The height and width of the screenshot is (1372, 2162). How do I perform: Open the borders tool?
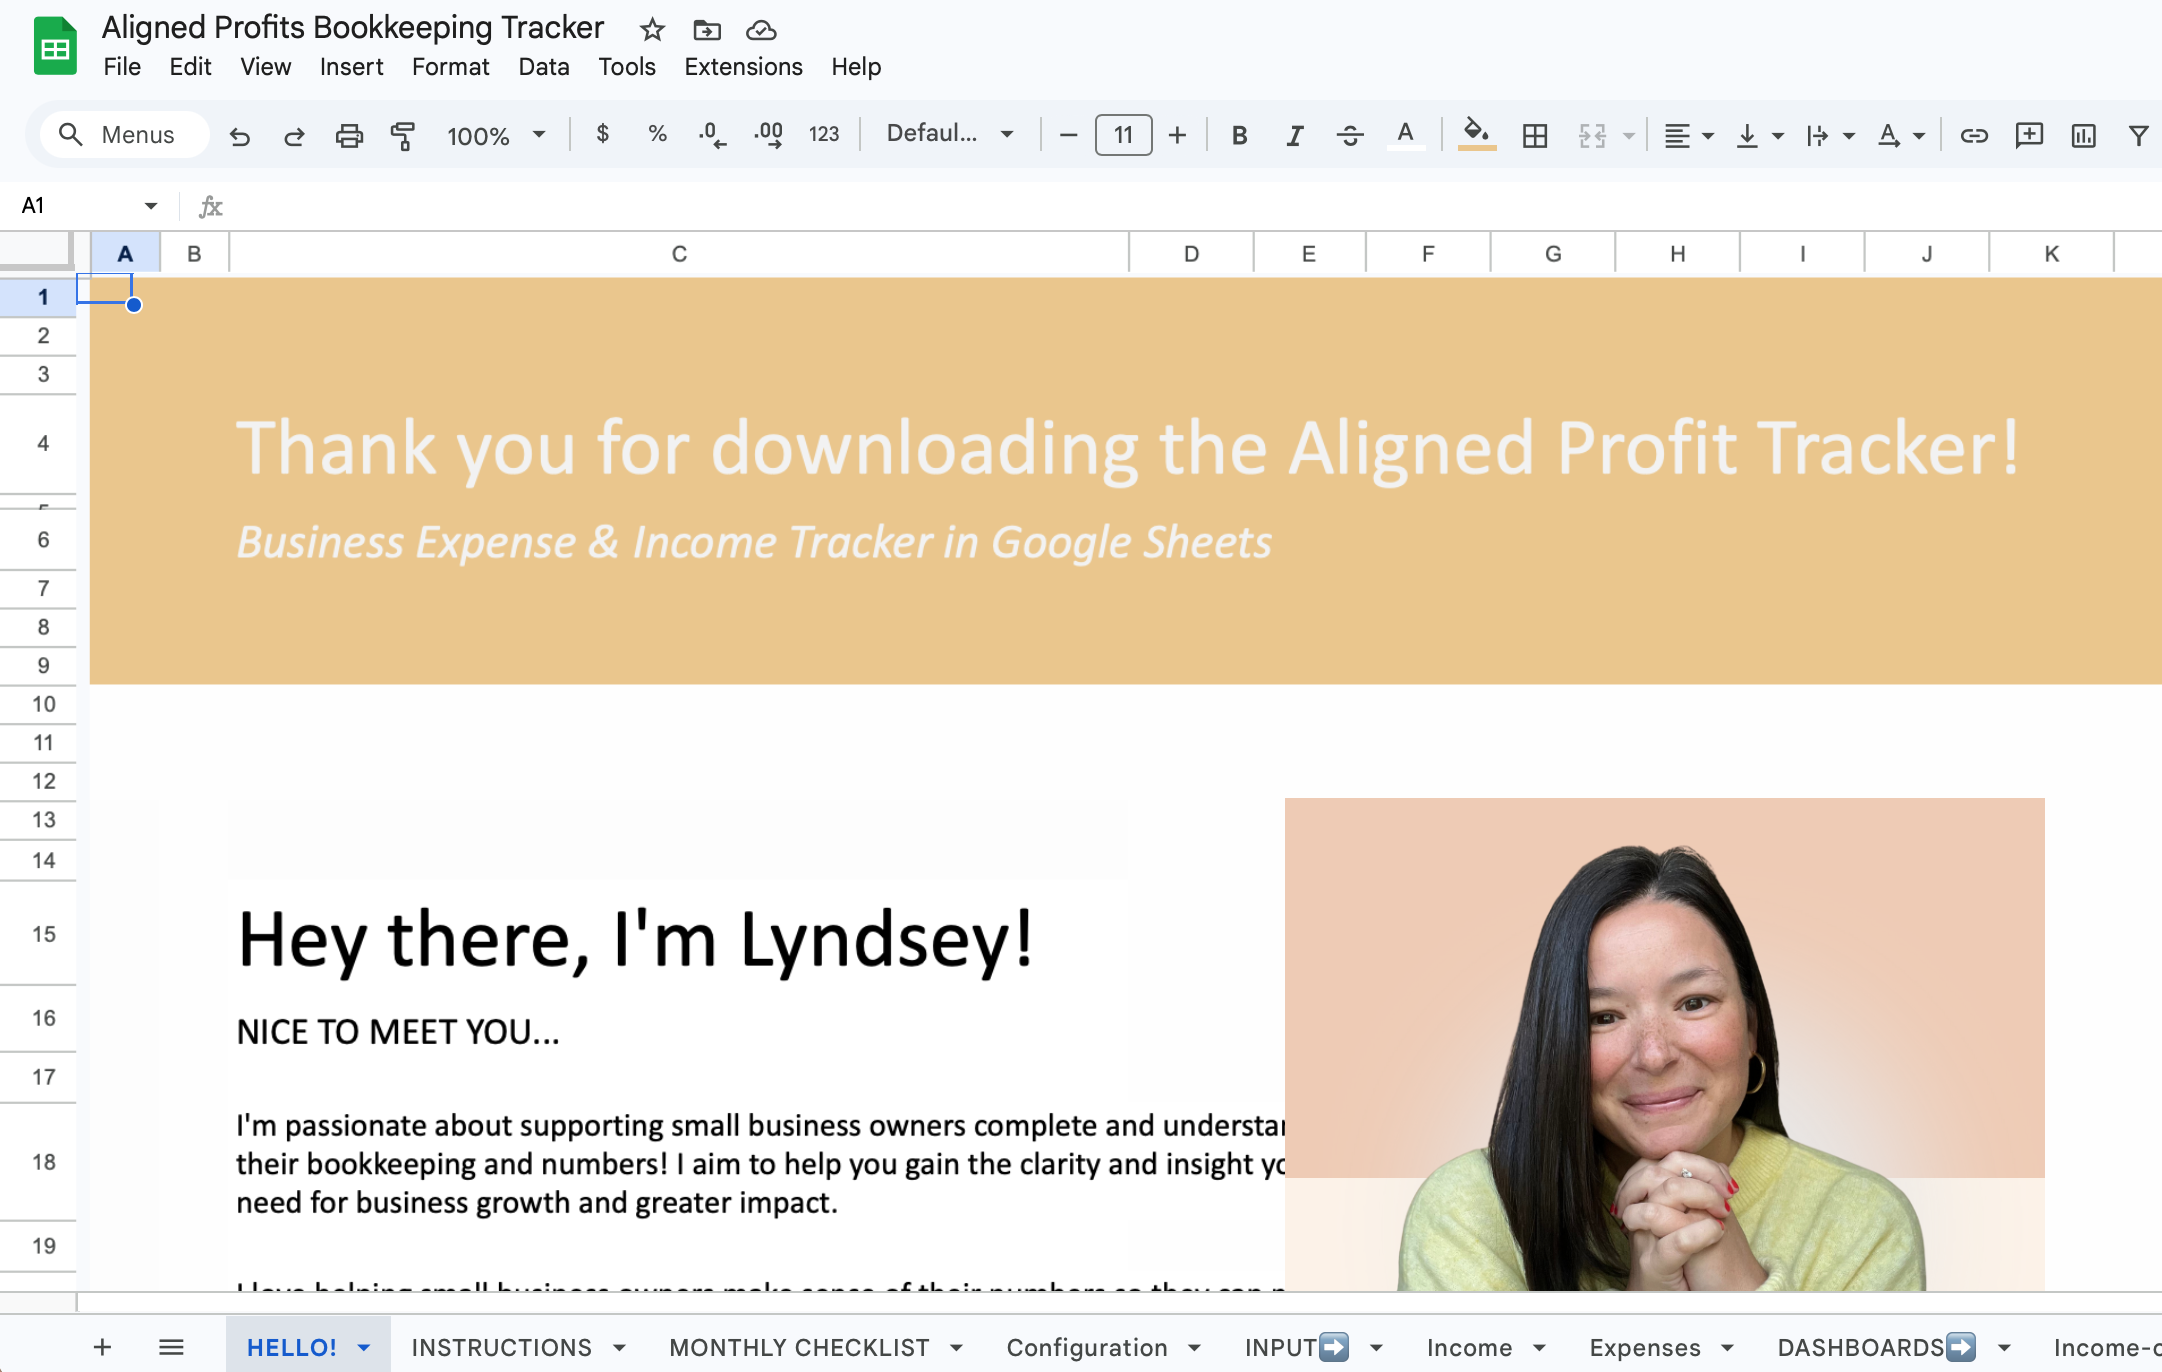pos(1534,135)
